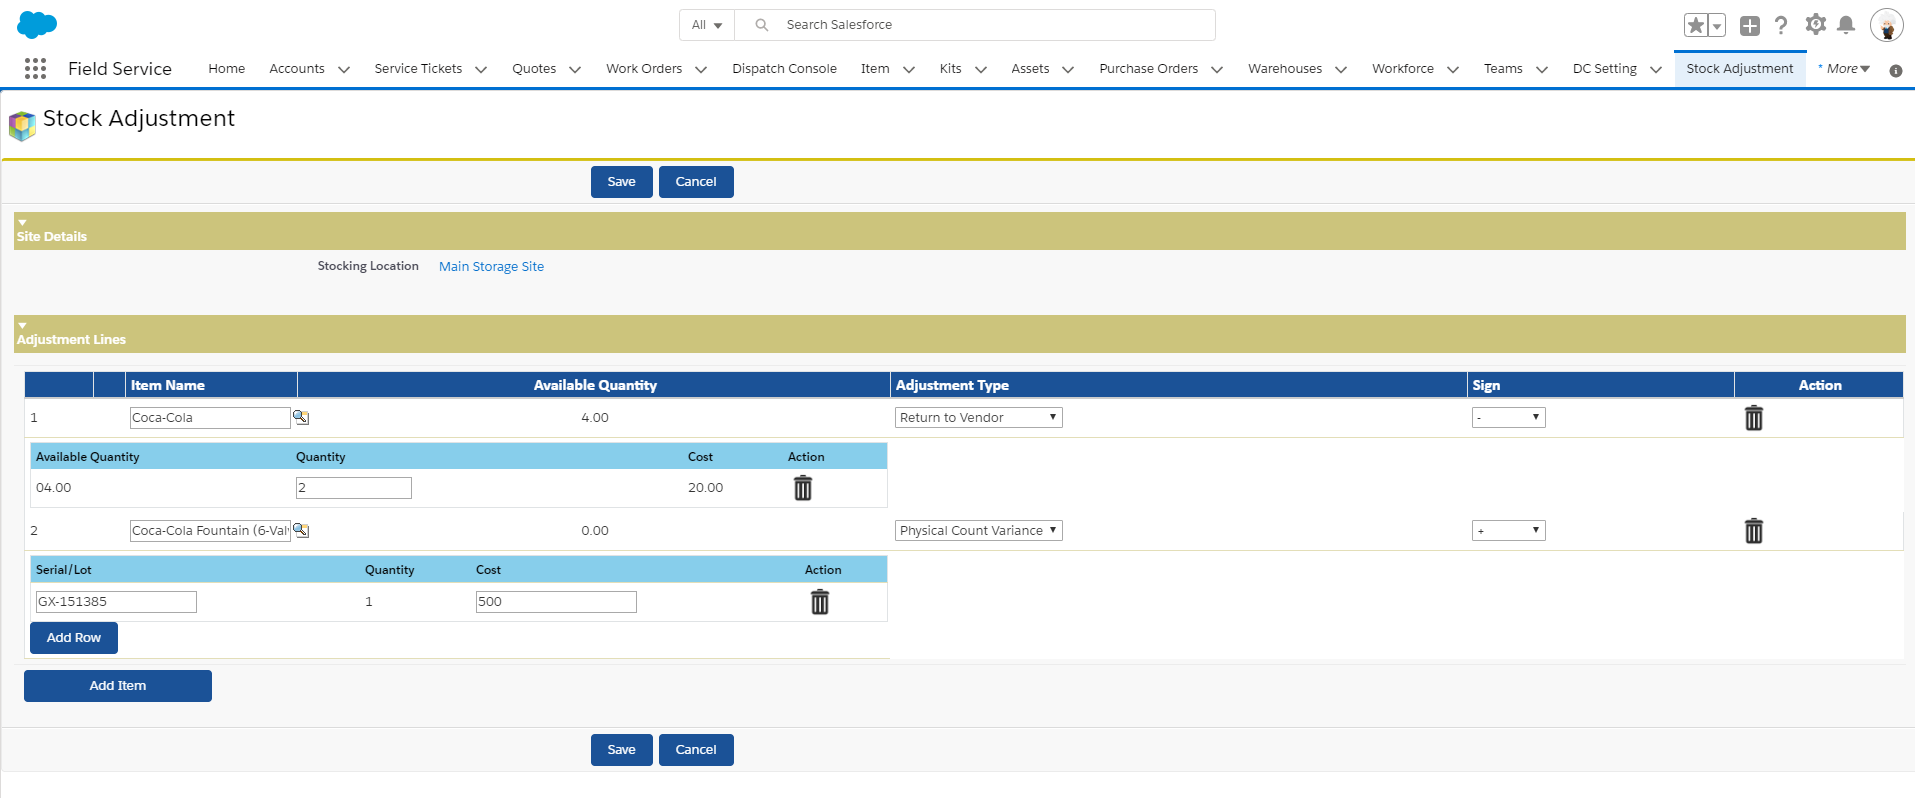Delete the quantity 2 sub-row
1915x798 pixels.
coord(803,488)
